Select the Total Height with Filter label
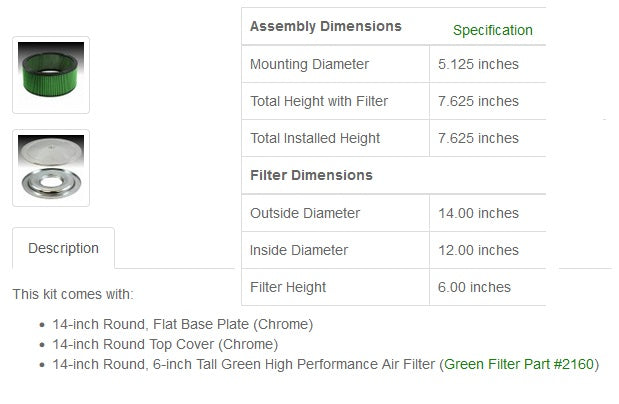Image resolution: width=619 pixels, height=404 pixels. click(319, 101)
